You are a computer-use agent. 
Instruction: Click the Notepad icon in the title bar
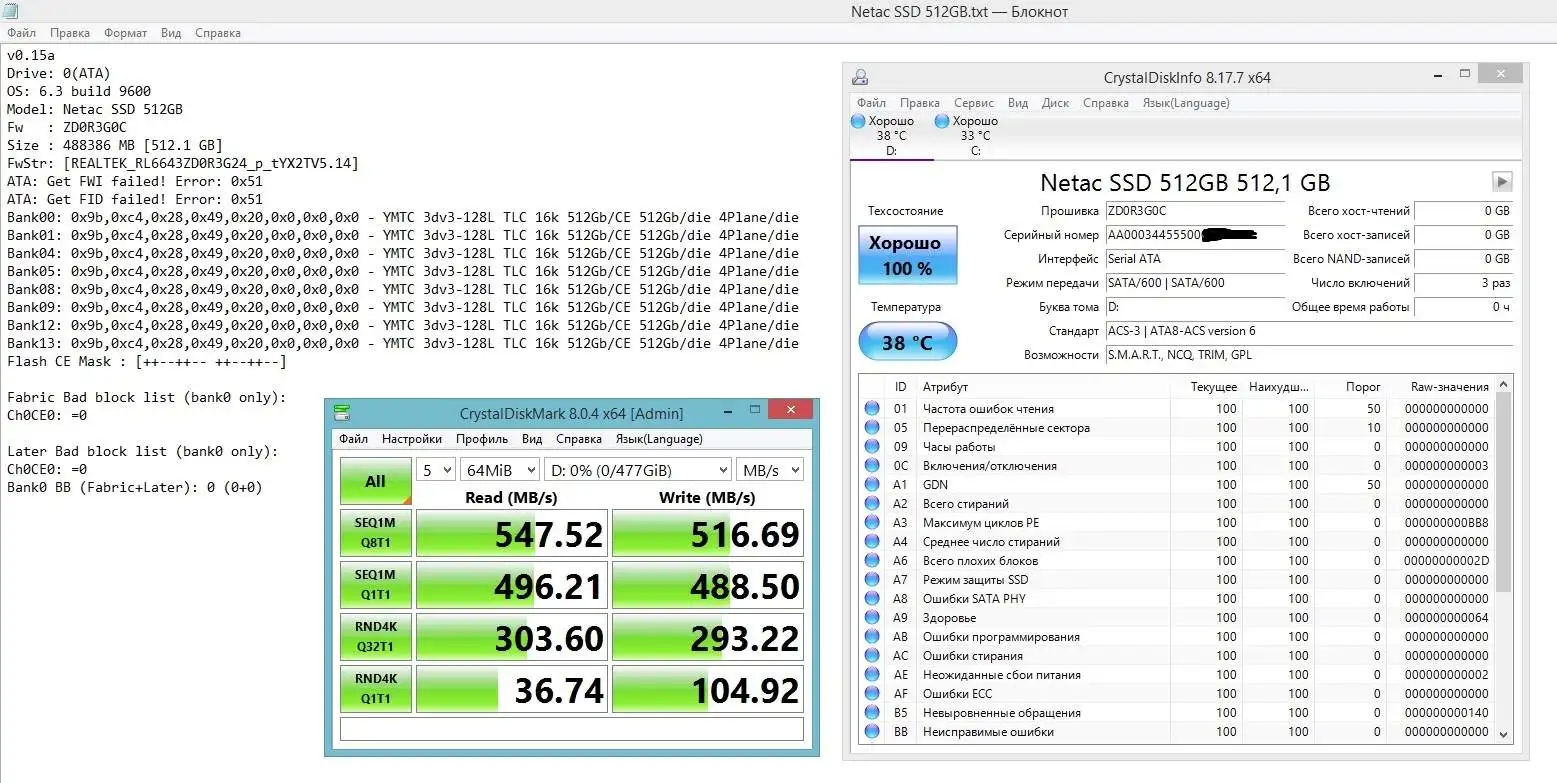pyautogui.click(x=10, y=11)
